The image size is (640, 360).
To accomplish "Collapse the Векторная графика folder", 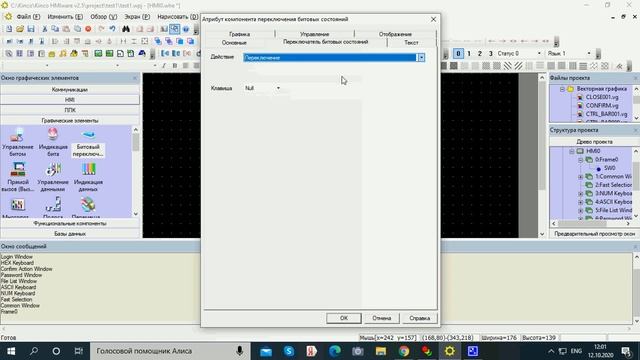I will point(562,89).
